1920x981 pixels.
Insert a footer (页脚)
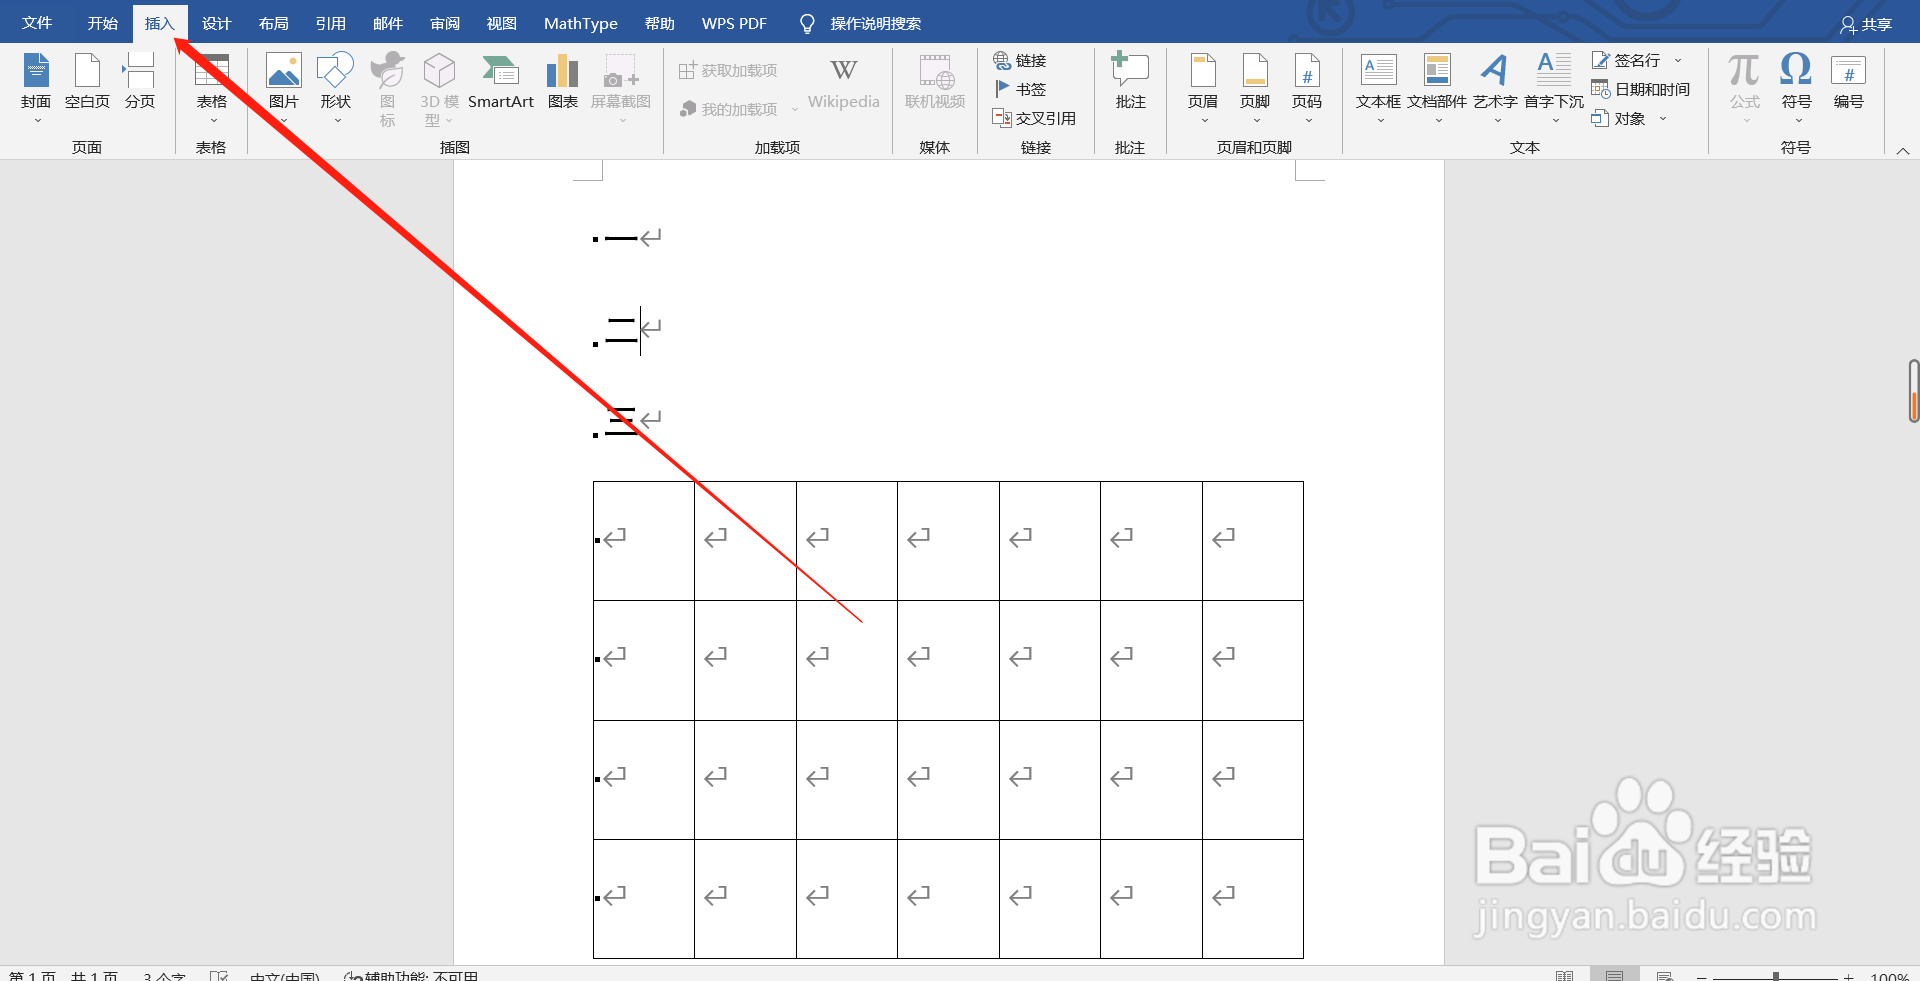1255,88
